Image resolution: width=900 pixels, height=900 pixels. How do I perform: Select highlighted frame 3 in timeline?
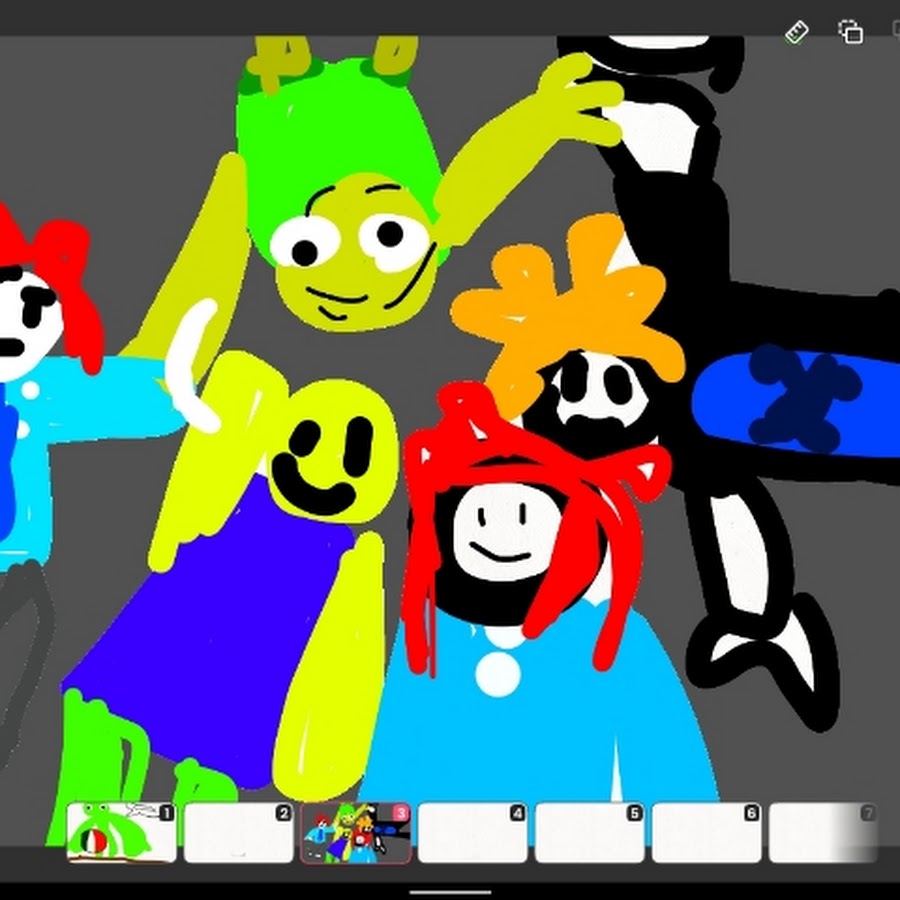point(356,832)
